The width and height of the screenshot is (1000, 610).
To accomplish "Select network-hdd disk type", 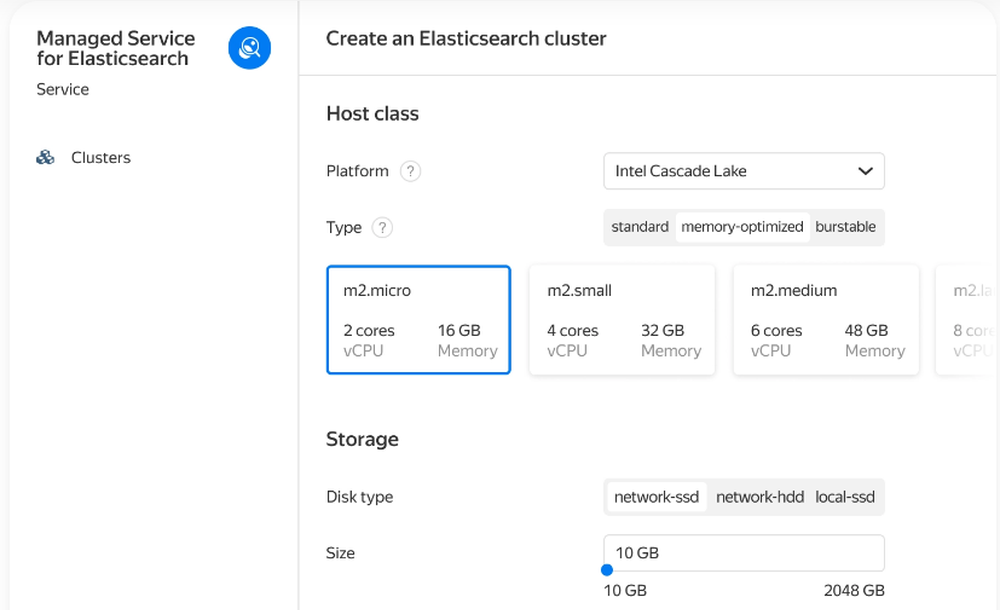I will 760,497.
